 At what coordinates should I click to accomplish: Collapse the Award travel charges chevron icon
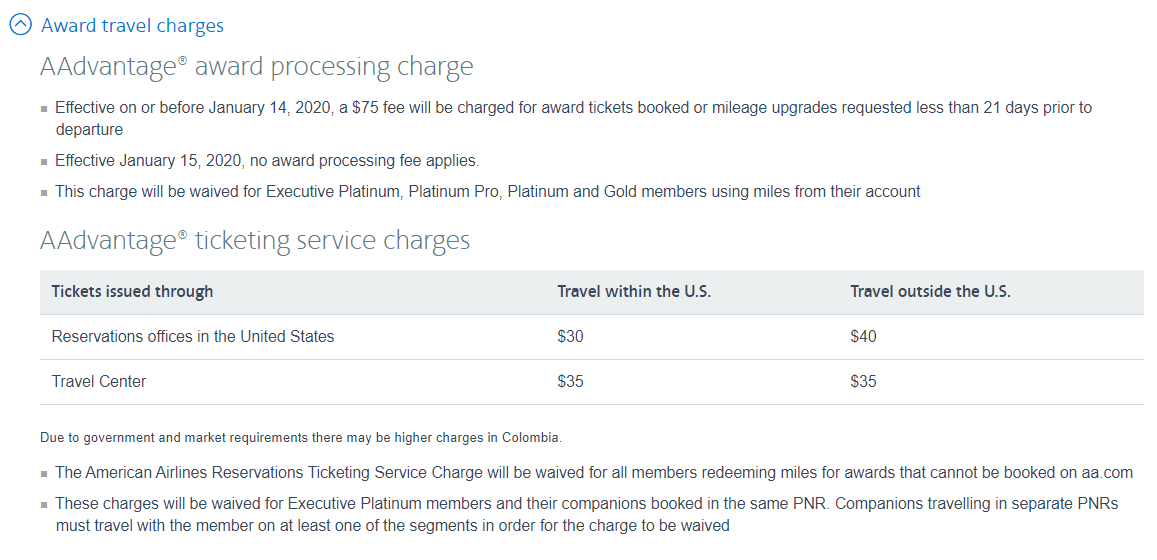[21, 26]
